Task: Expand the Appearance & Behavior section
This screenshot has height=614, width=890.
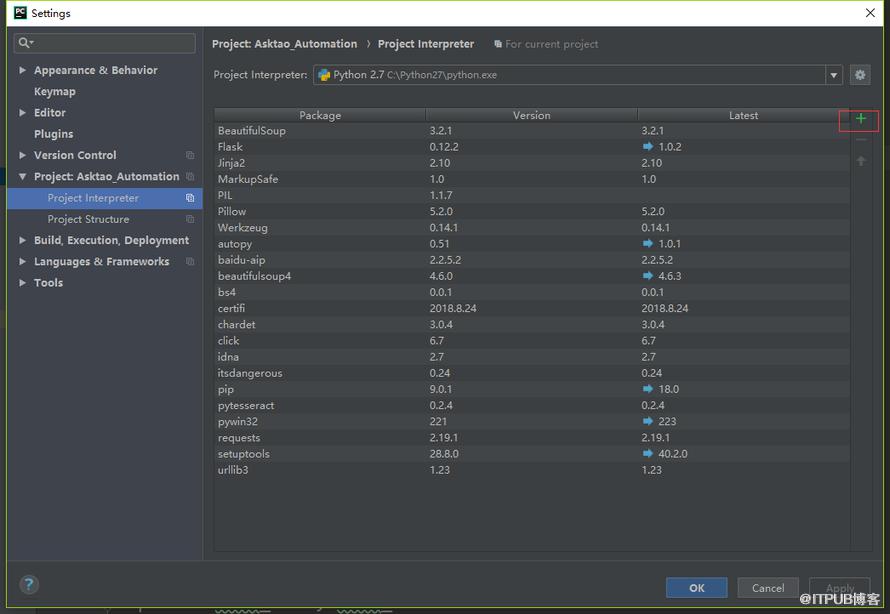Action: 22,70
